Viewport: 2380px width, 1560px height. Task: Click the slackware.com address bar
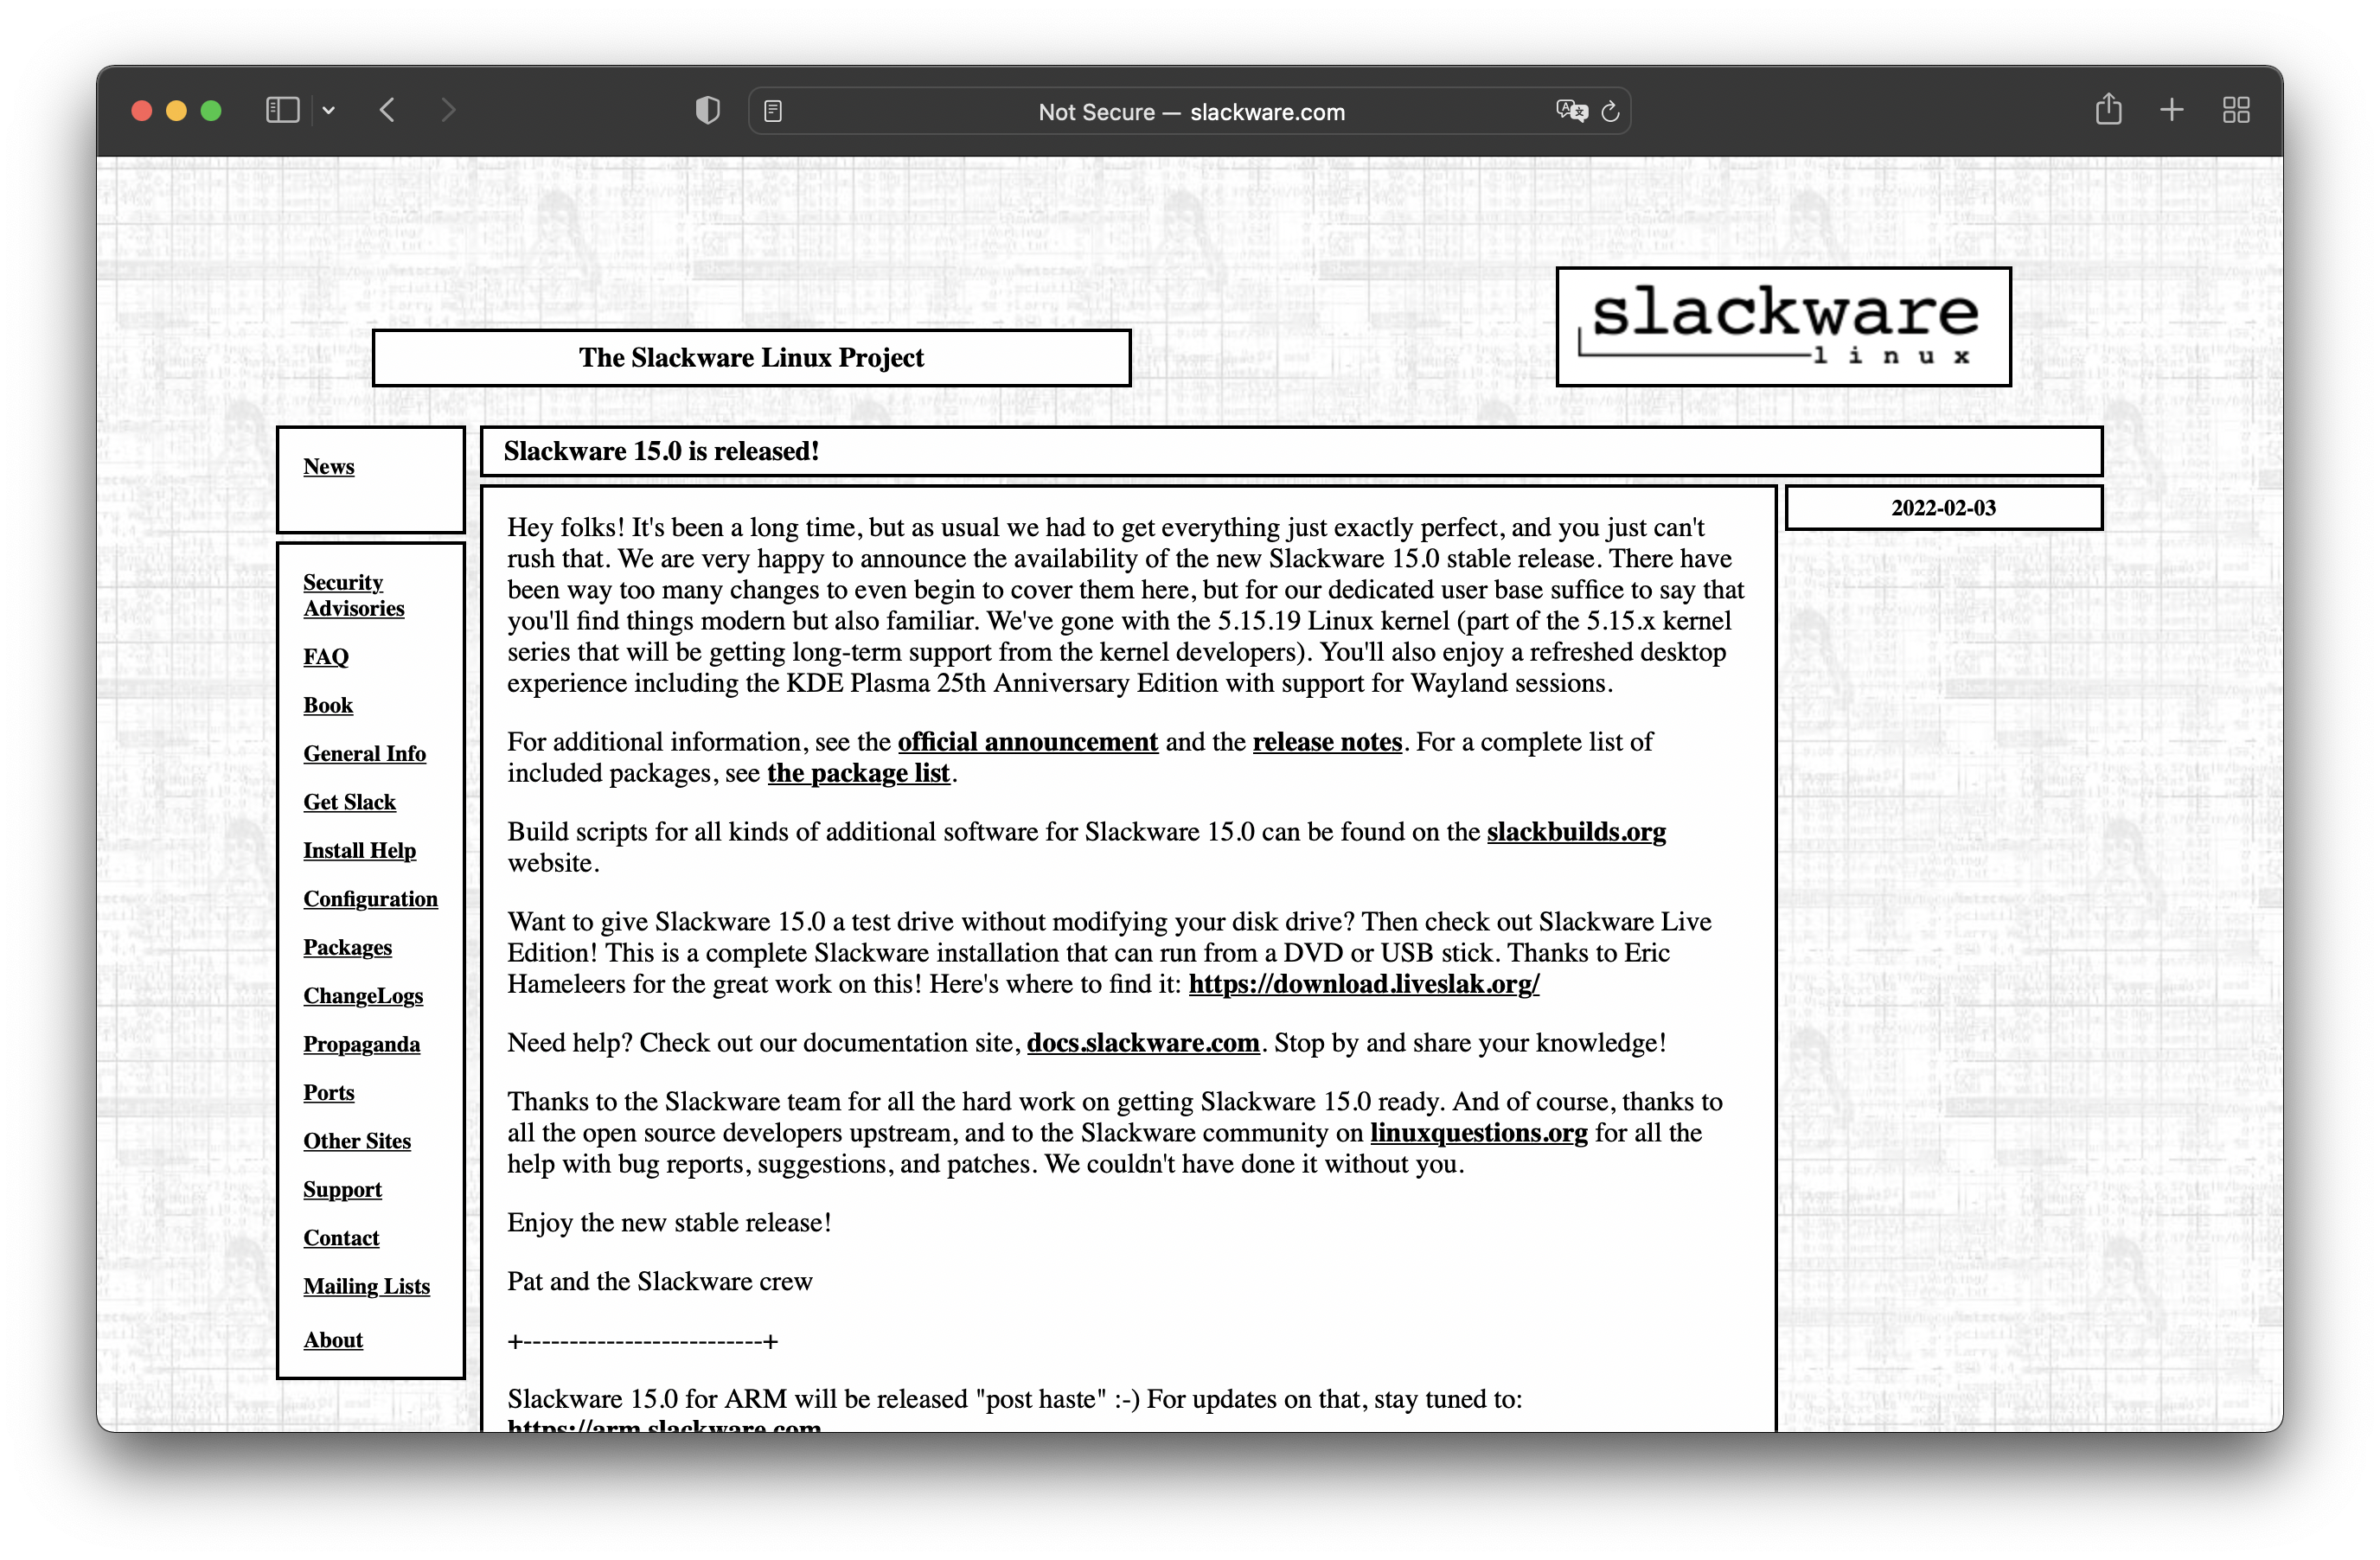point(1190,112)
